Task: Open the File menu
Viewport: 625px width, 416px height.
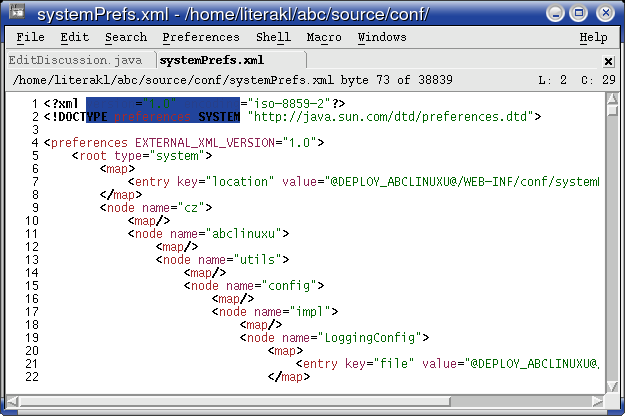Action: [30, 37]
